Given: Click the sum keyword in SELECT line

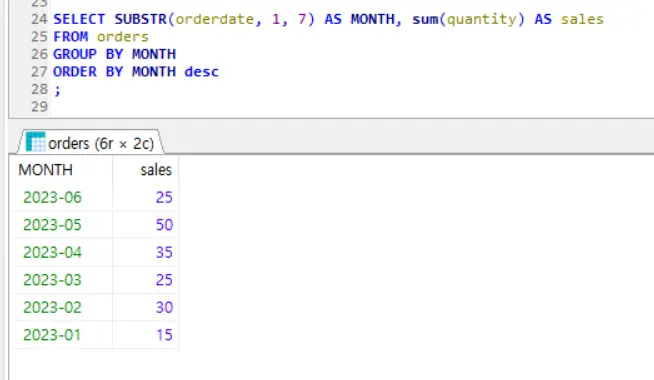Looking at the screenshot, I should 425,19.
